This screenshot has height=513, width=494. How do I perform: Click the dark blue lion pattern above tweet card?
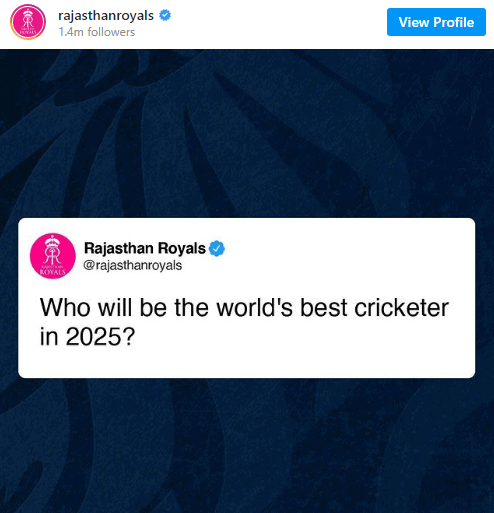(x=247, y=133)
